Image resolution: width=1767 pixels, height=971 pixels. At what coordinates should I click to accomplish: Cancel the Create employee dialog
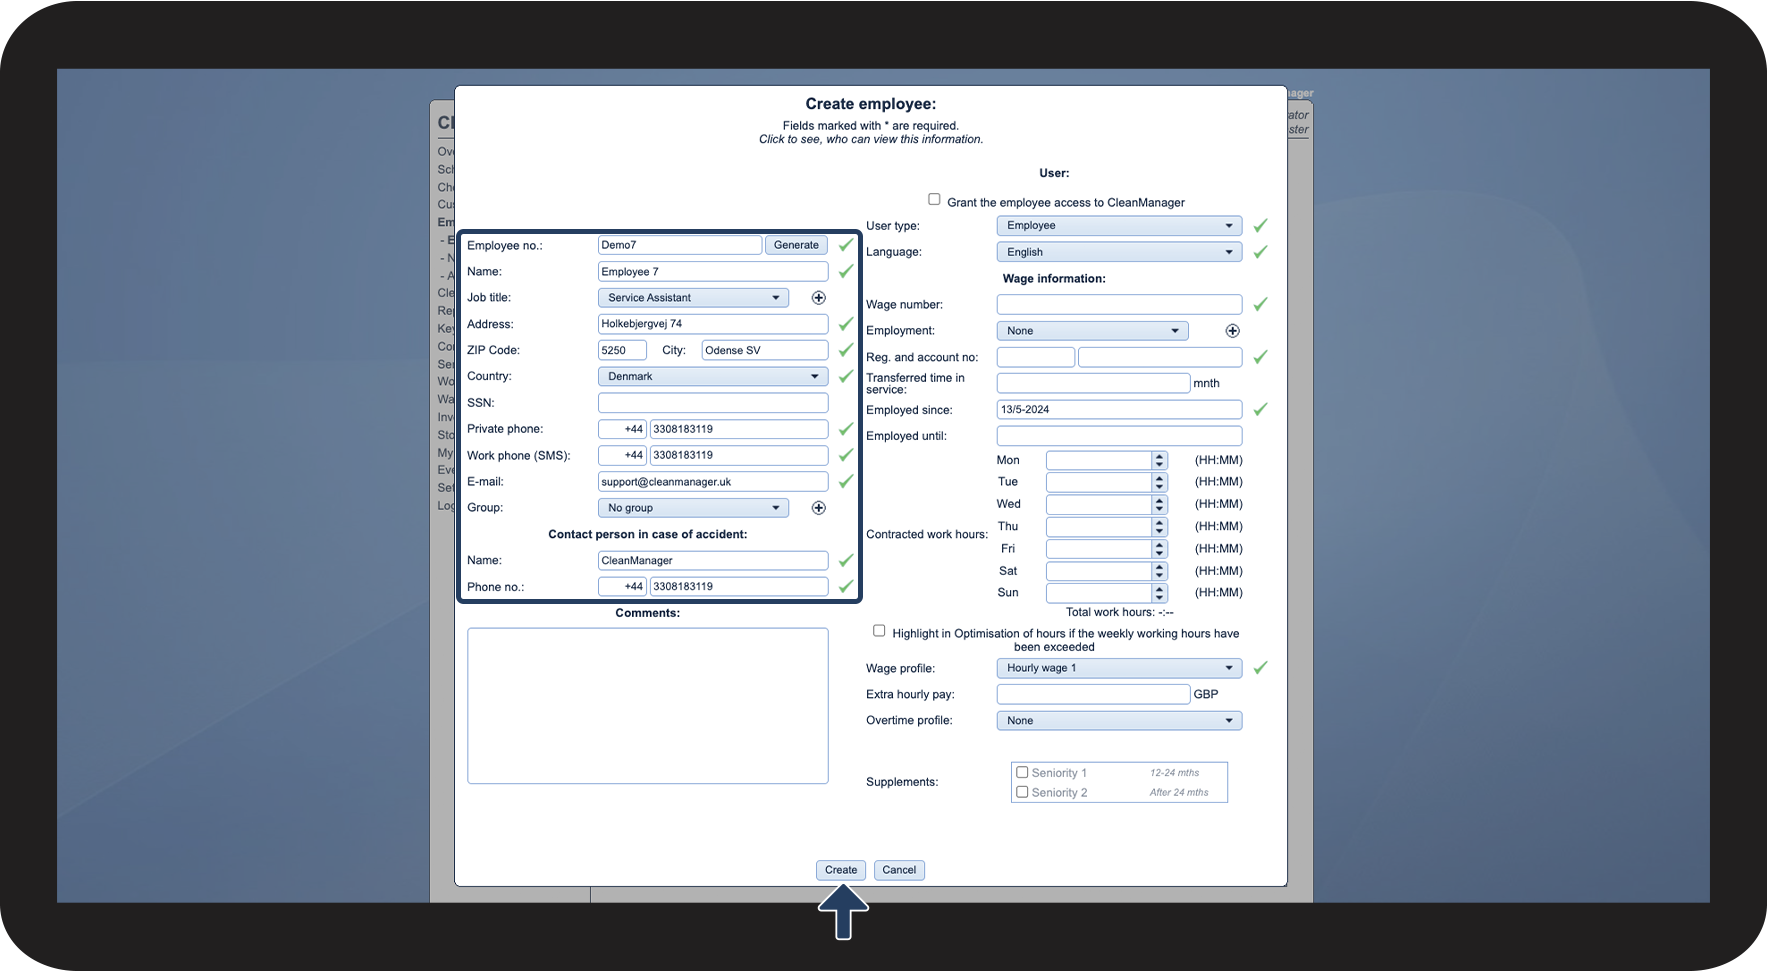[x=899, y=870]
